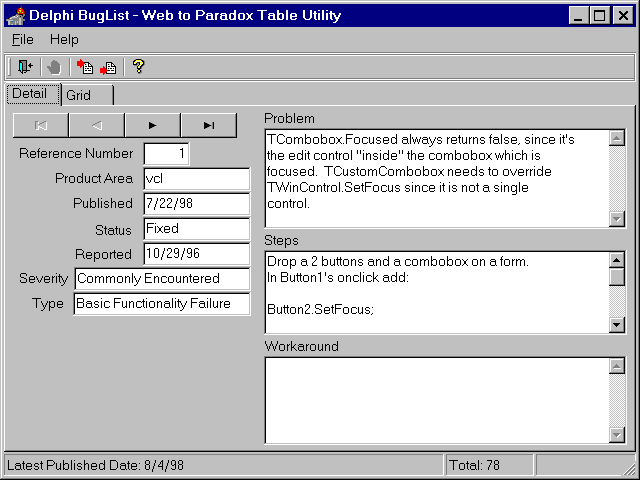Click the grayed-out stop hand icon
The height and width of the screenshot is (480, 640).
(x=54, y=67)
